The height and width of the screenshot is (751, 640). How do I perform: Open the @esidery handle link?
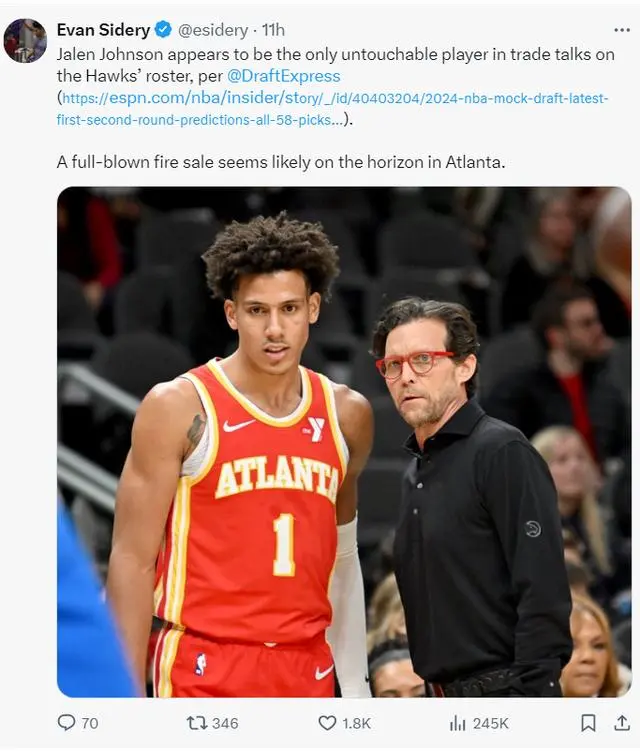point(213,30)
